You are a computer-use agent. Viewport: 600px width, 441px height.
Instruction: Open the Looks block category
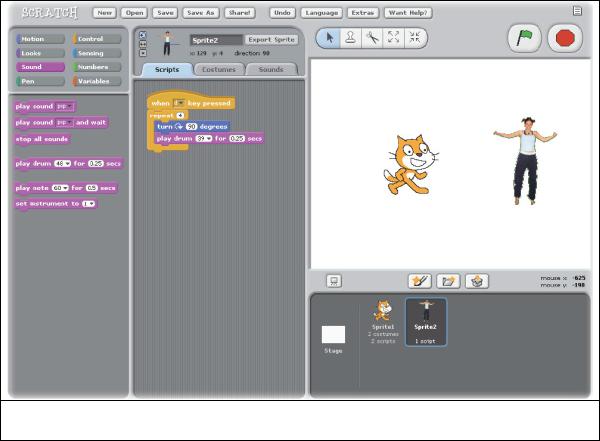pyautogui.click(x=40, y=53)
